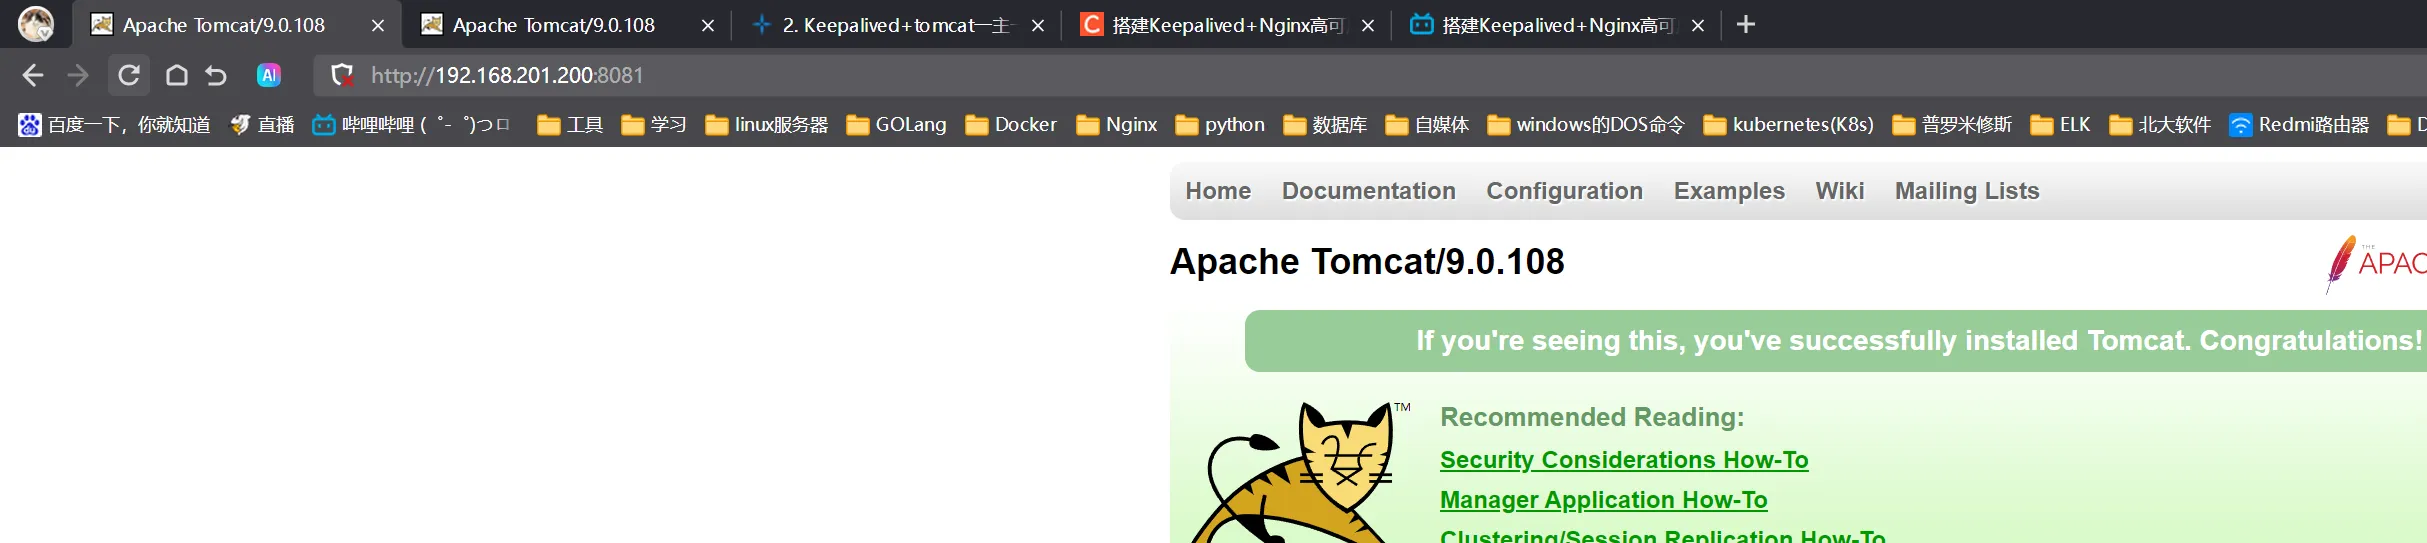Open the Baidu bookmark
Image resolution: width=2427 pixels, height=543 pixels.
point(114,125)
